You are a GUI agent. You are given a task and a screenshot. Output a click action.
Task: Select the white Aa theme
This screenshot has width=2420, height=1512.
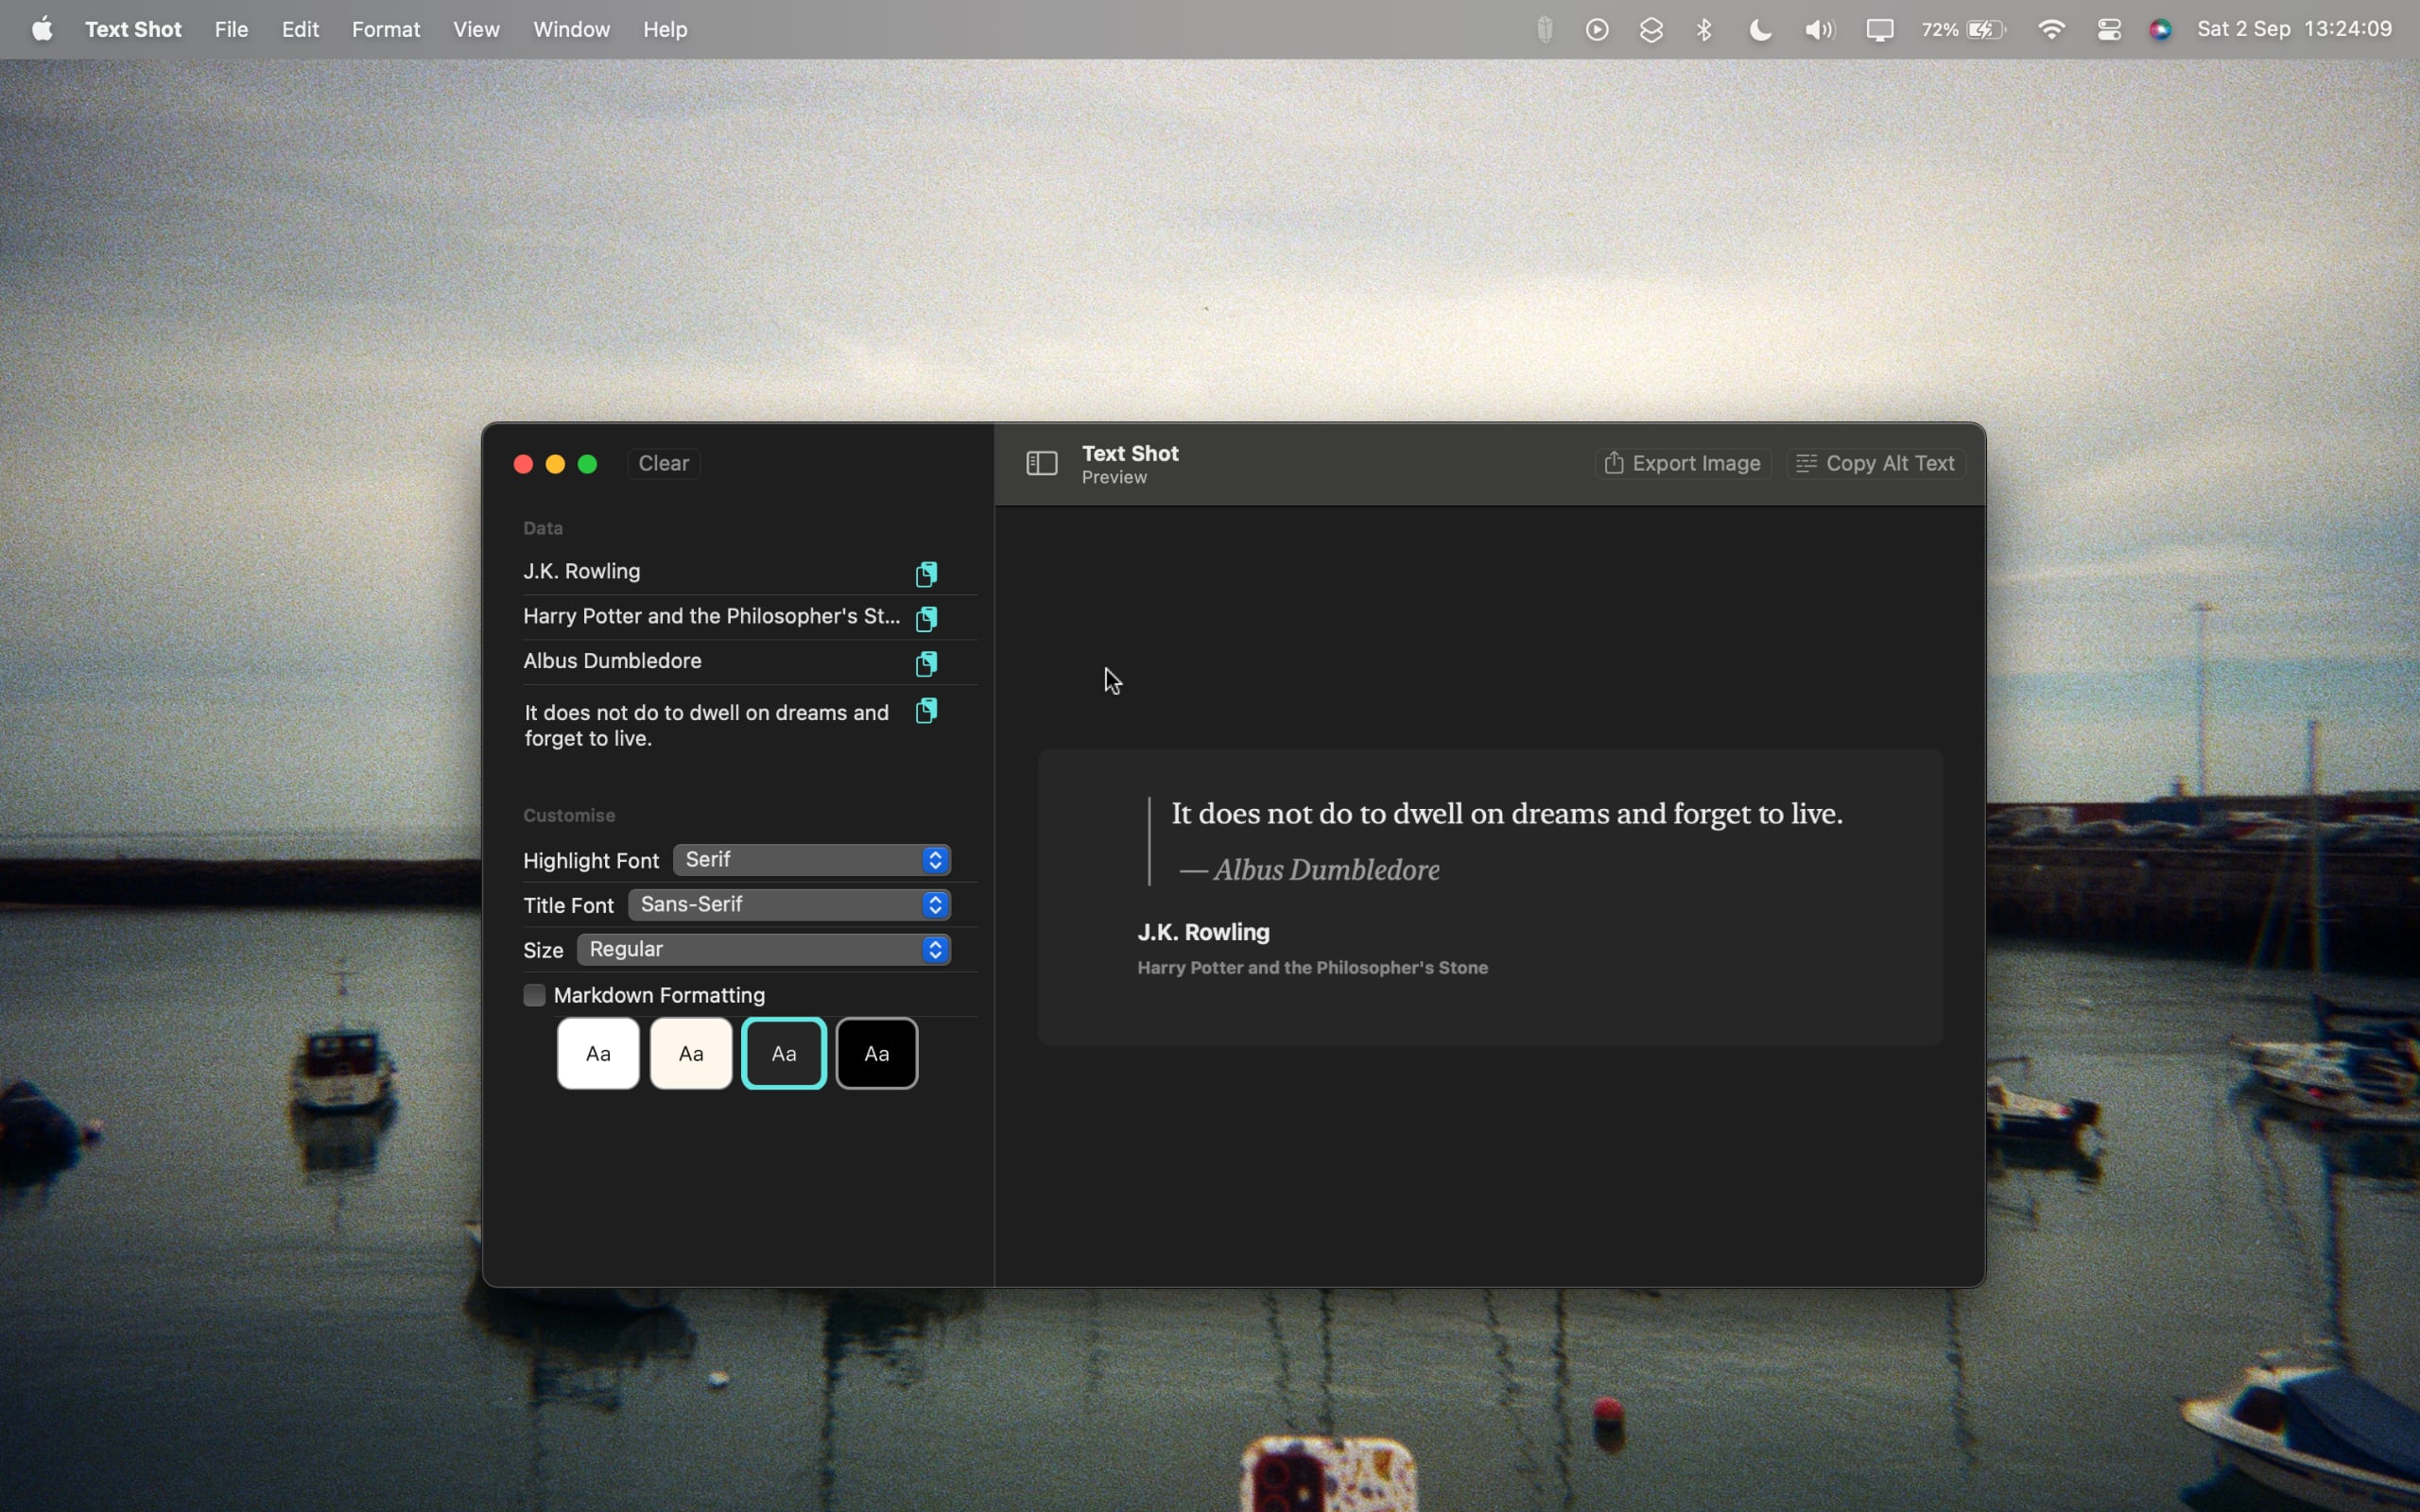[598, 1053]
